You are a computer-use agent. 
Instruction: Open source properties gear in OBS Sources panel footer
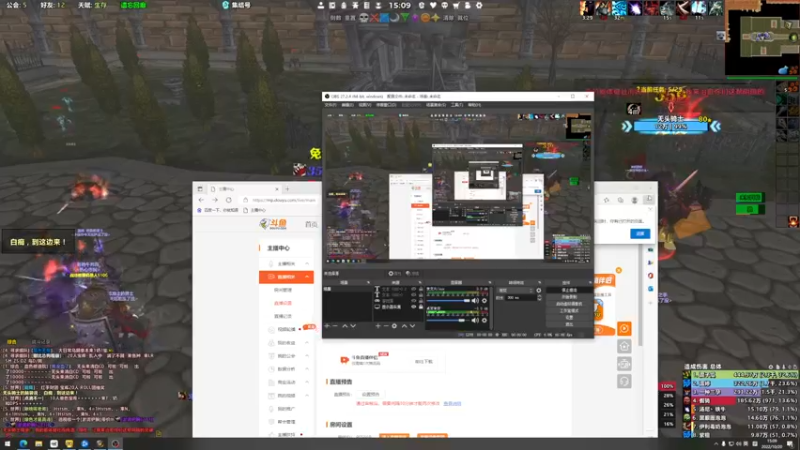point(394,326)
